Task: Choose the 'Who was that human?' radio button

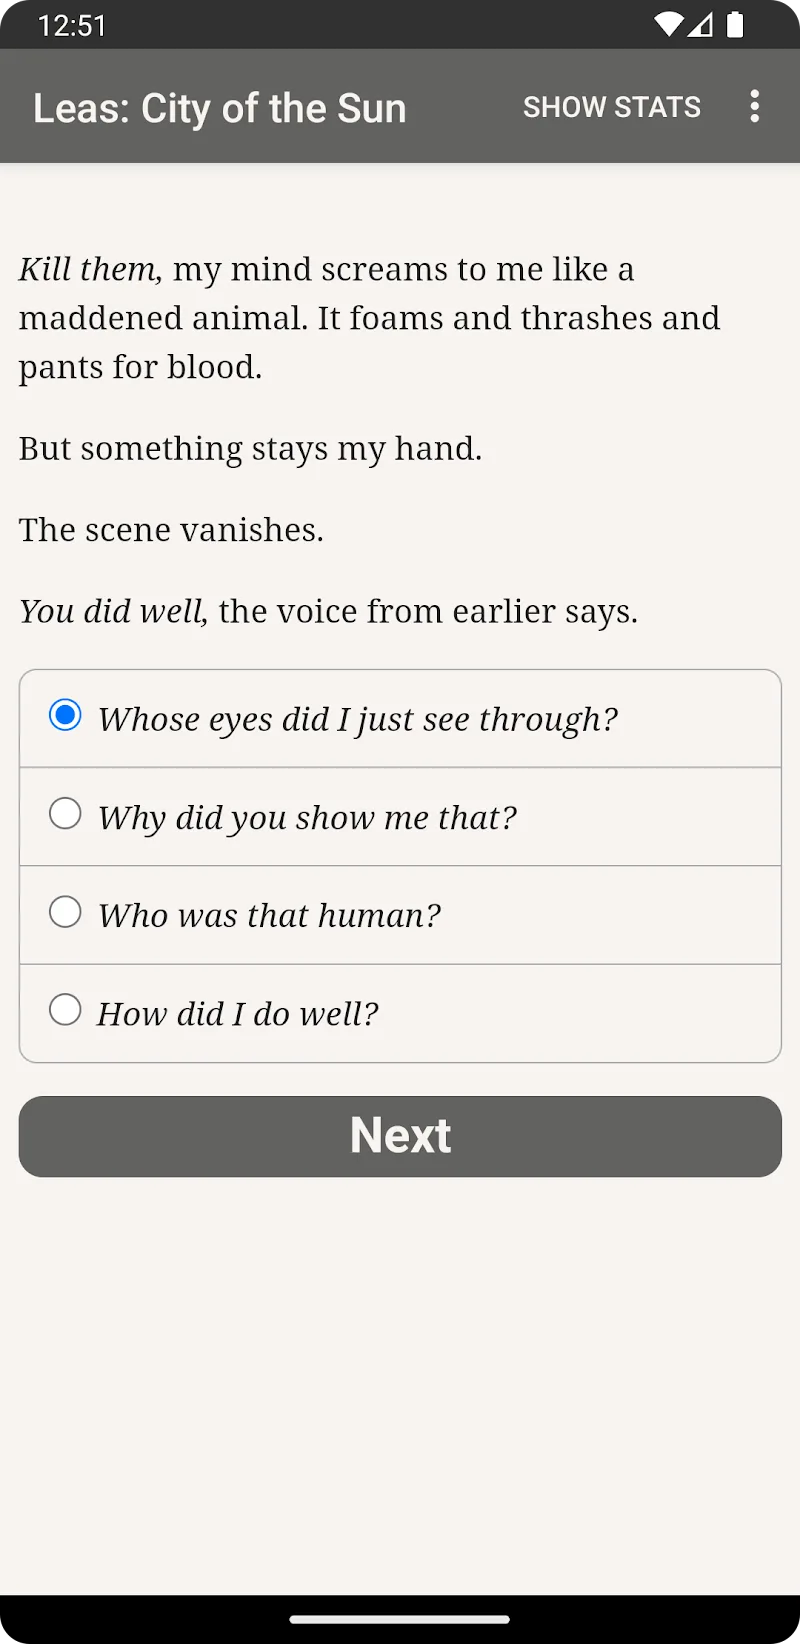Action: 65,912
